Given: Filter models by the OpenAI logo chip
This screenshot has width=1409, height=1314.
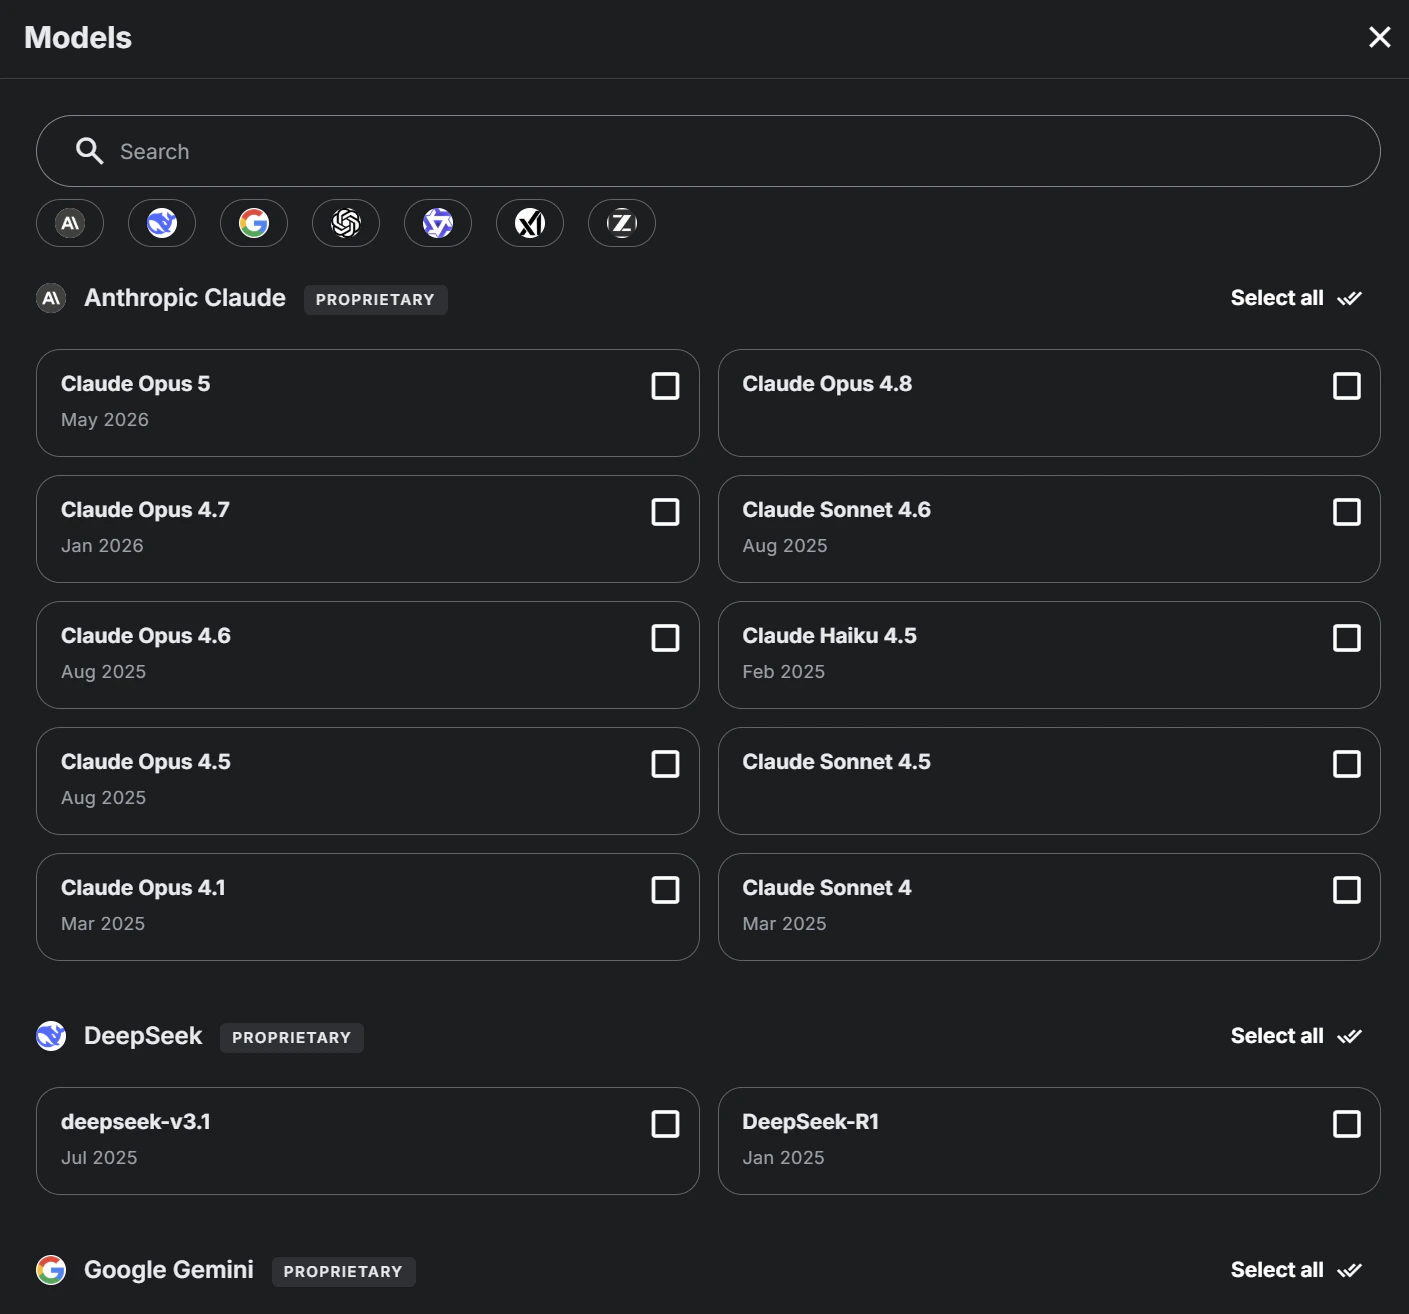Looking at the screenshot, I should [346, 223].
